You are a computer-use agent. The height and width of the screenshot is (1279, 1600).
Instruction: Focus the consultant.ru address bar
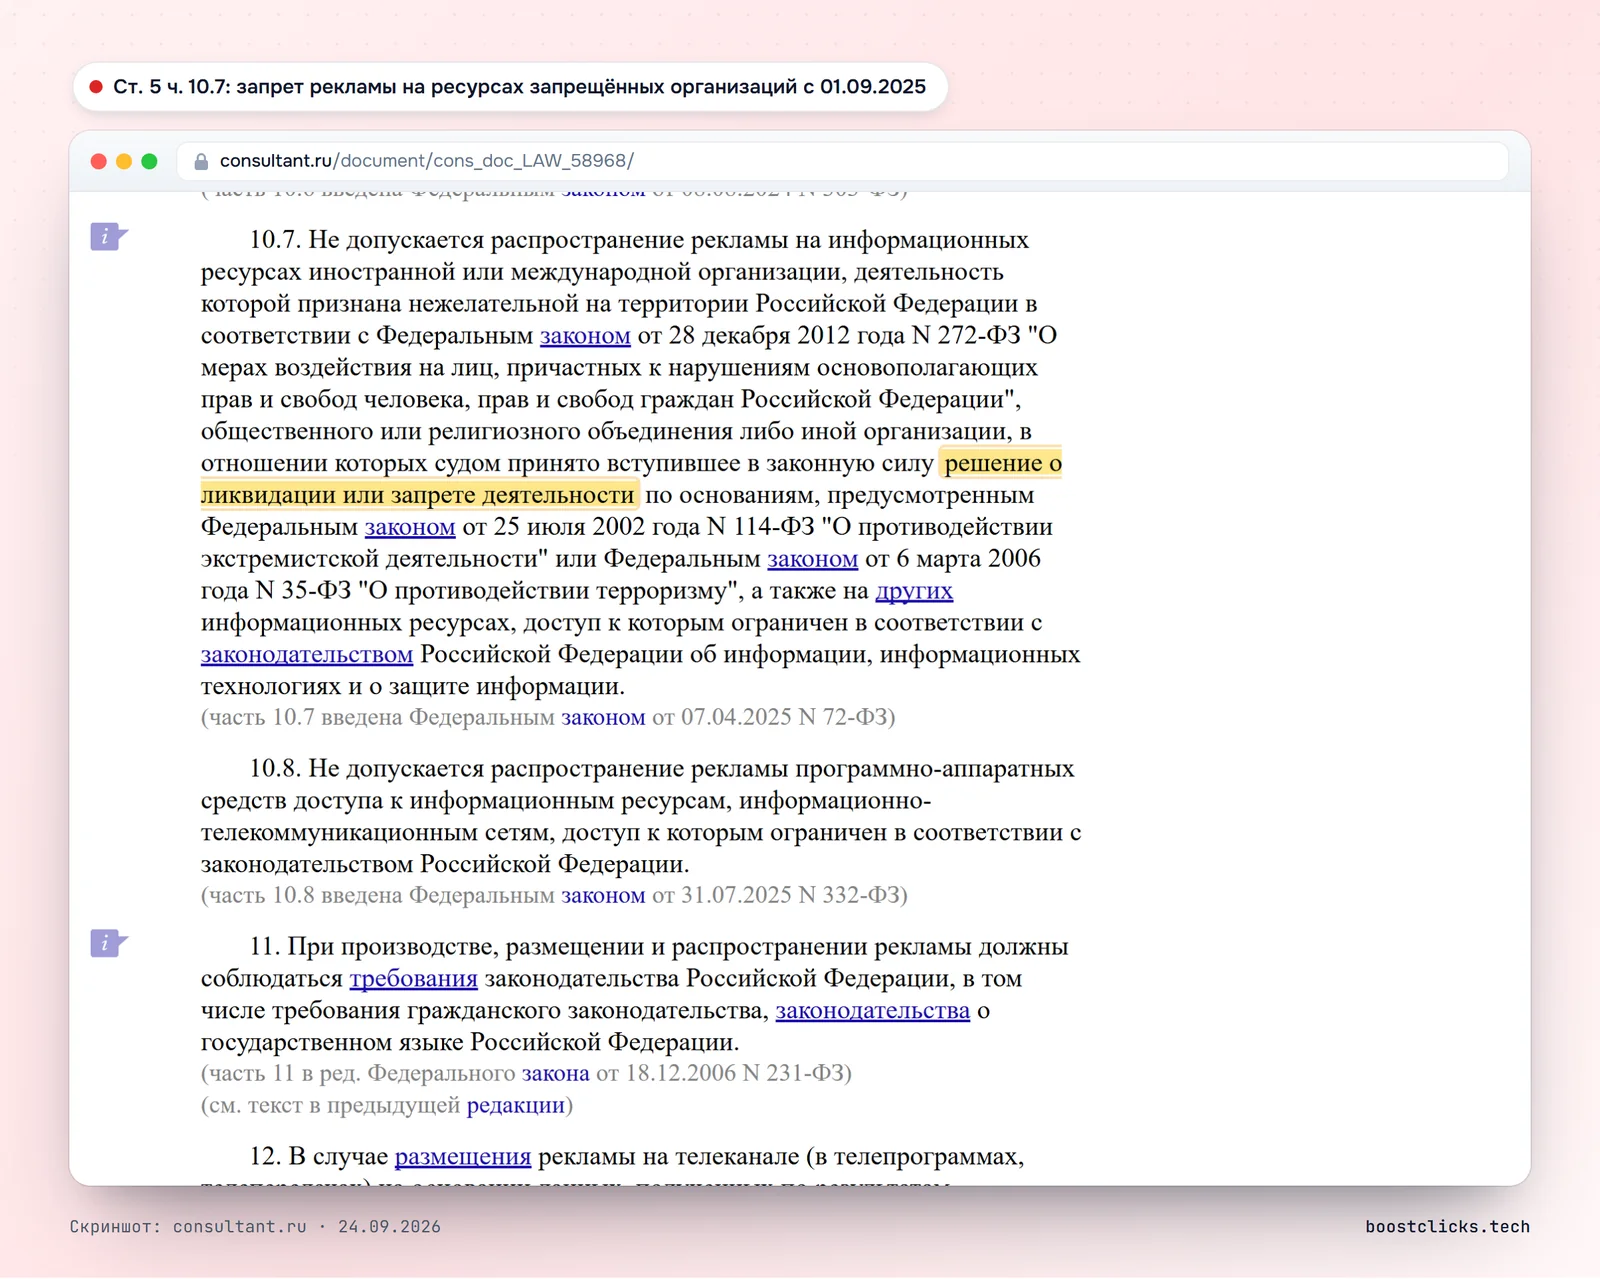[842, 161]
